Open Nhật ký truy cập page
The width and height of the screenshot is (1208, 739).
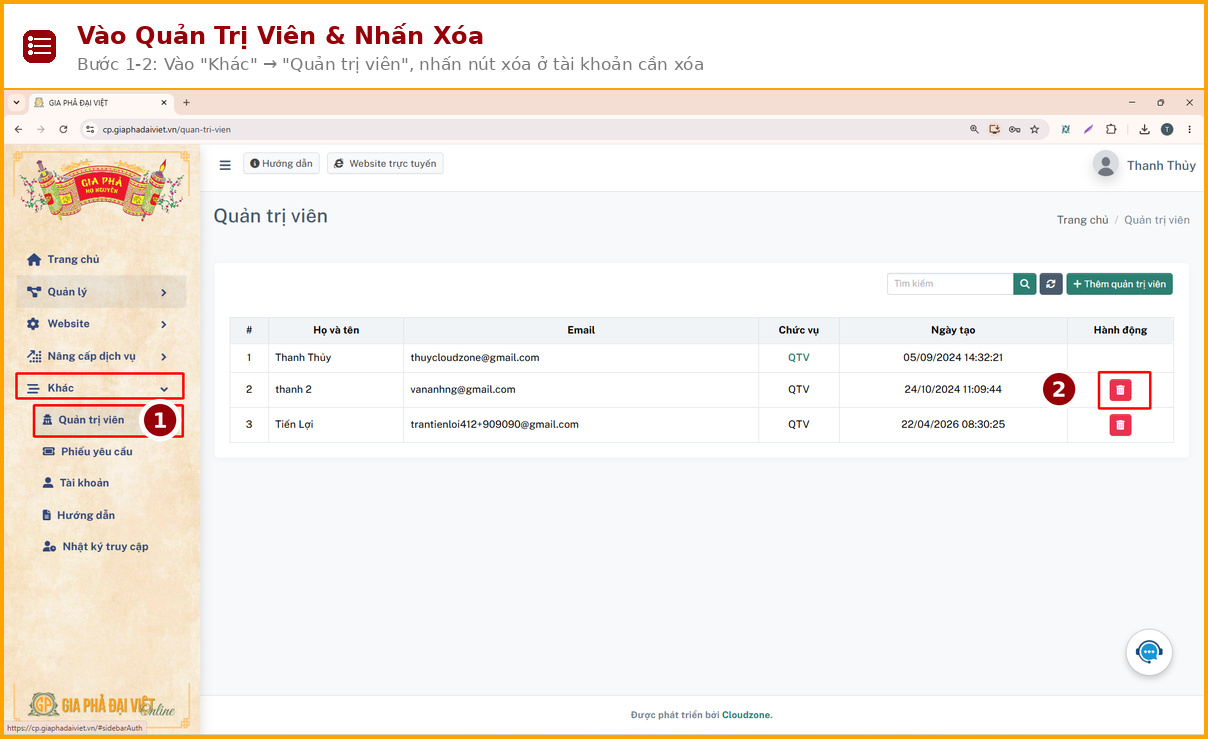coord(95,547)
